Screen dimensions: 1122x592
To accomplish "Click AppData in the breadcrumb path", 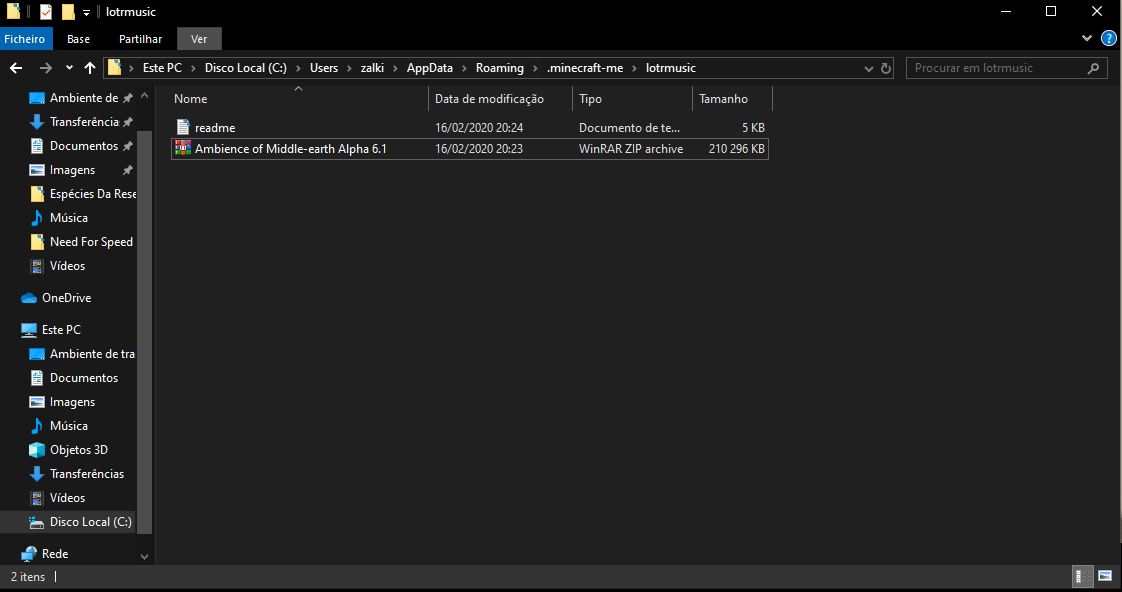I will click(429, 68).
